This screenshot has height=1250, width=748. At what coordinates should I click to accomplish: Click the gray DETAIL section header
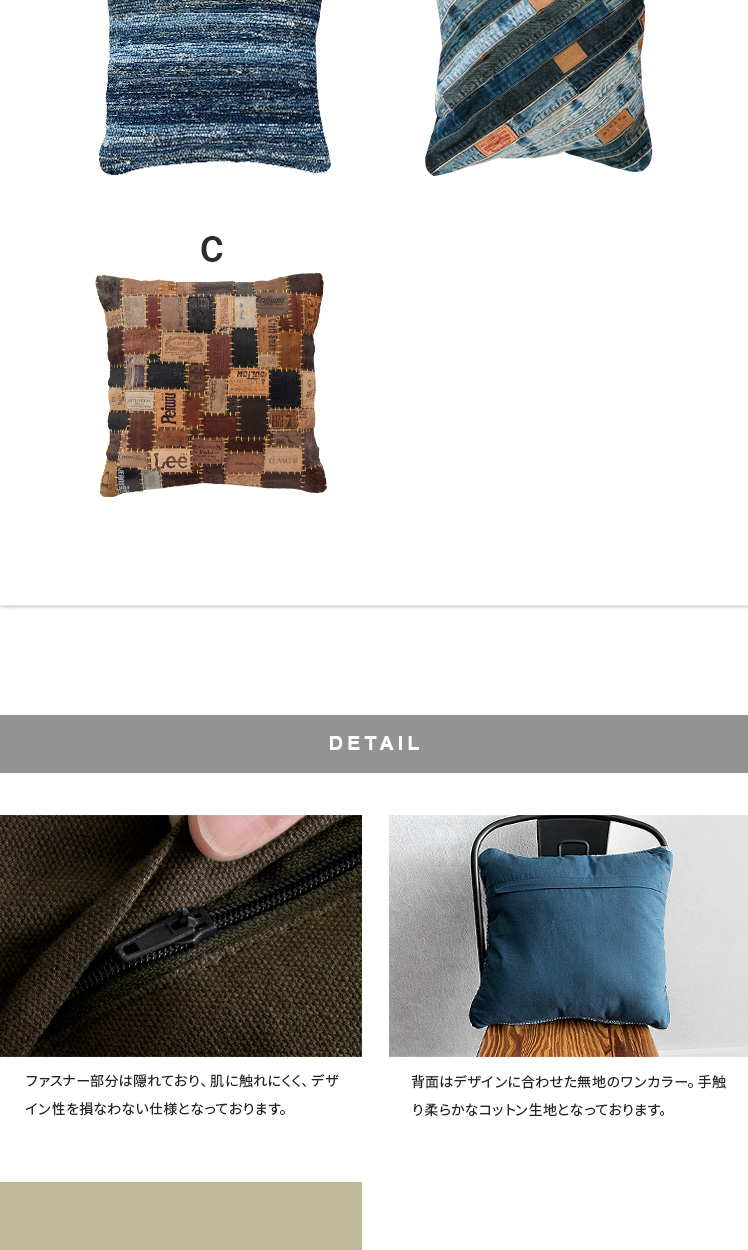click(374, 744)
